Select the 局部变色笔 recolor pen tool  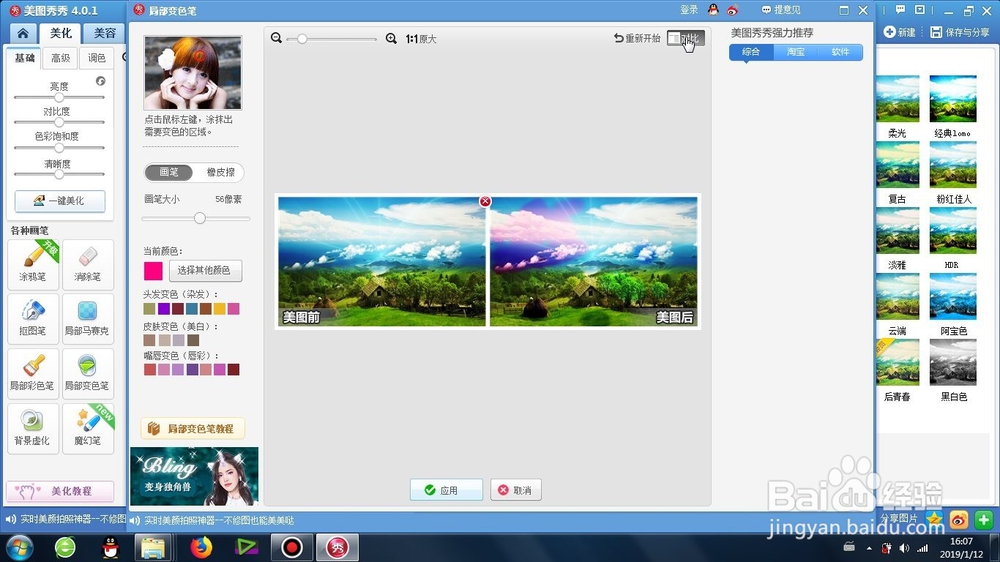[87, 373]
